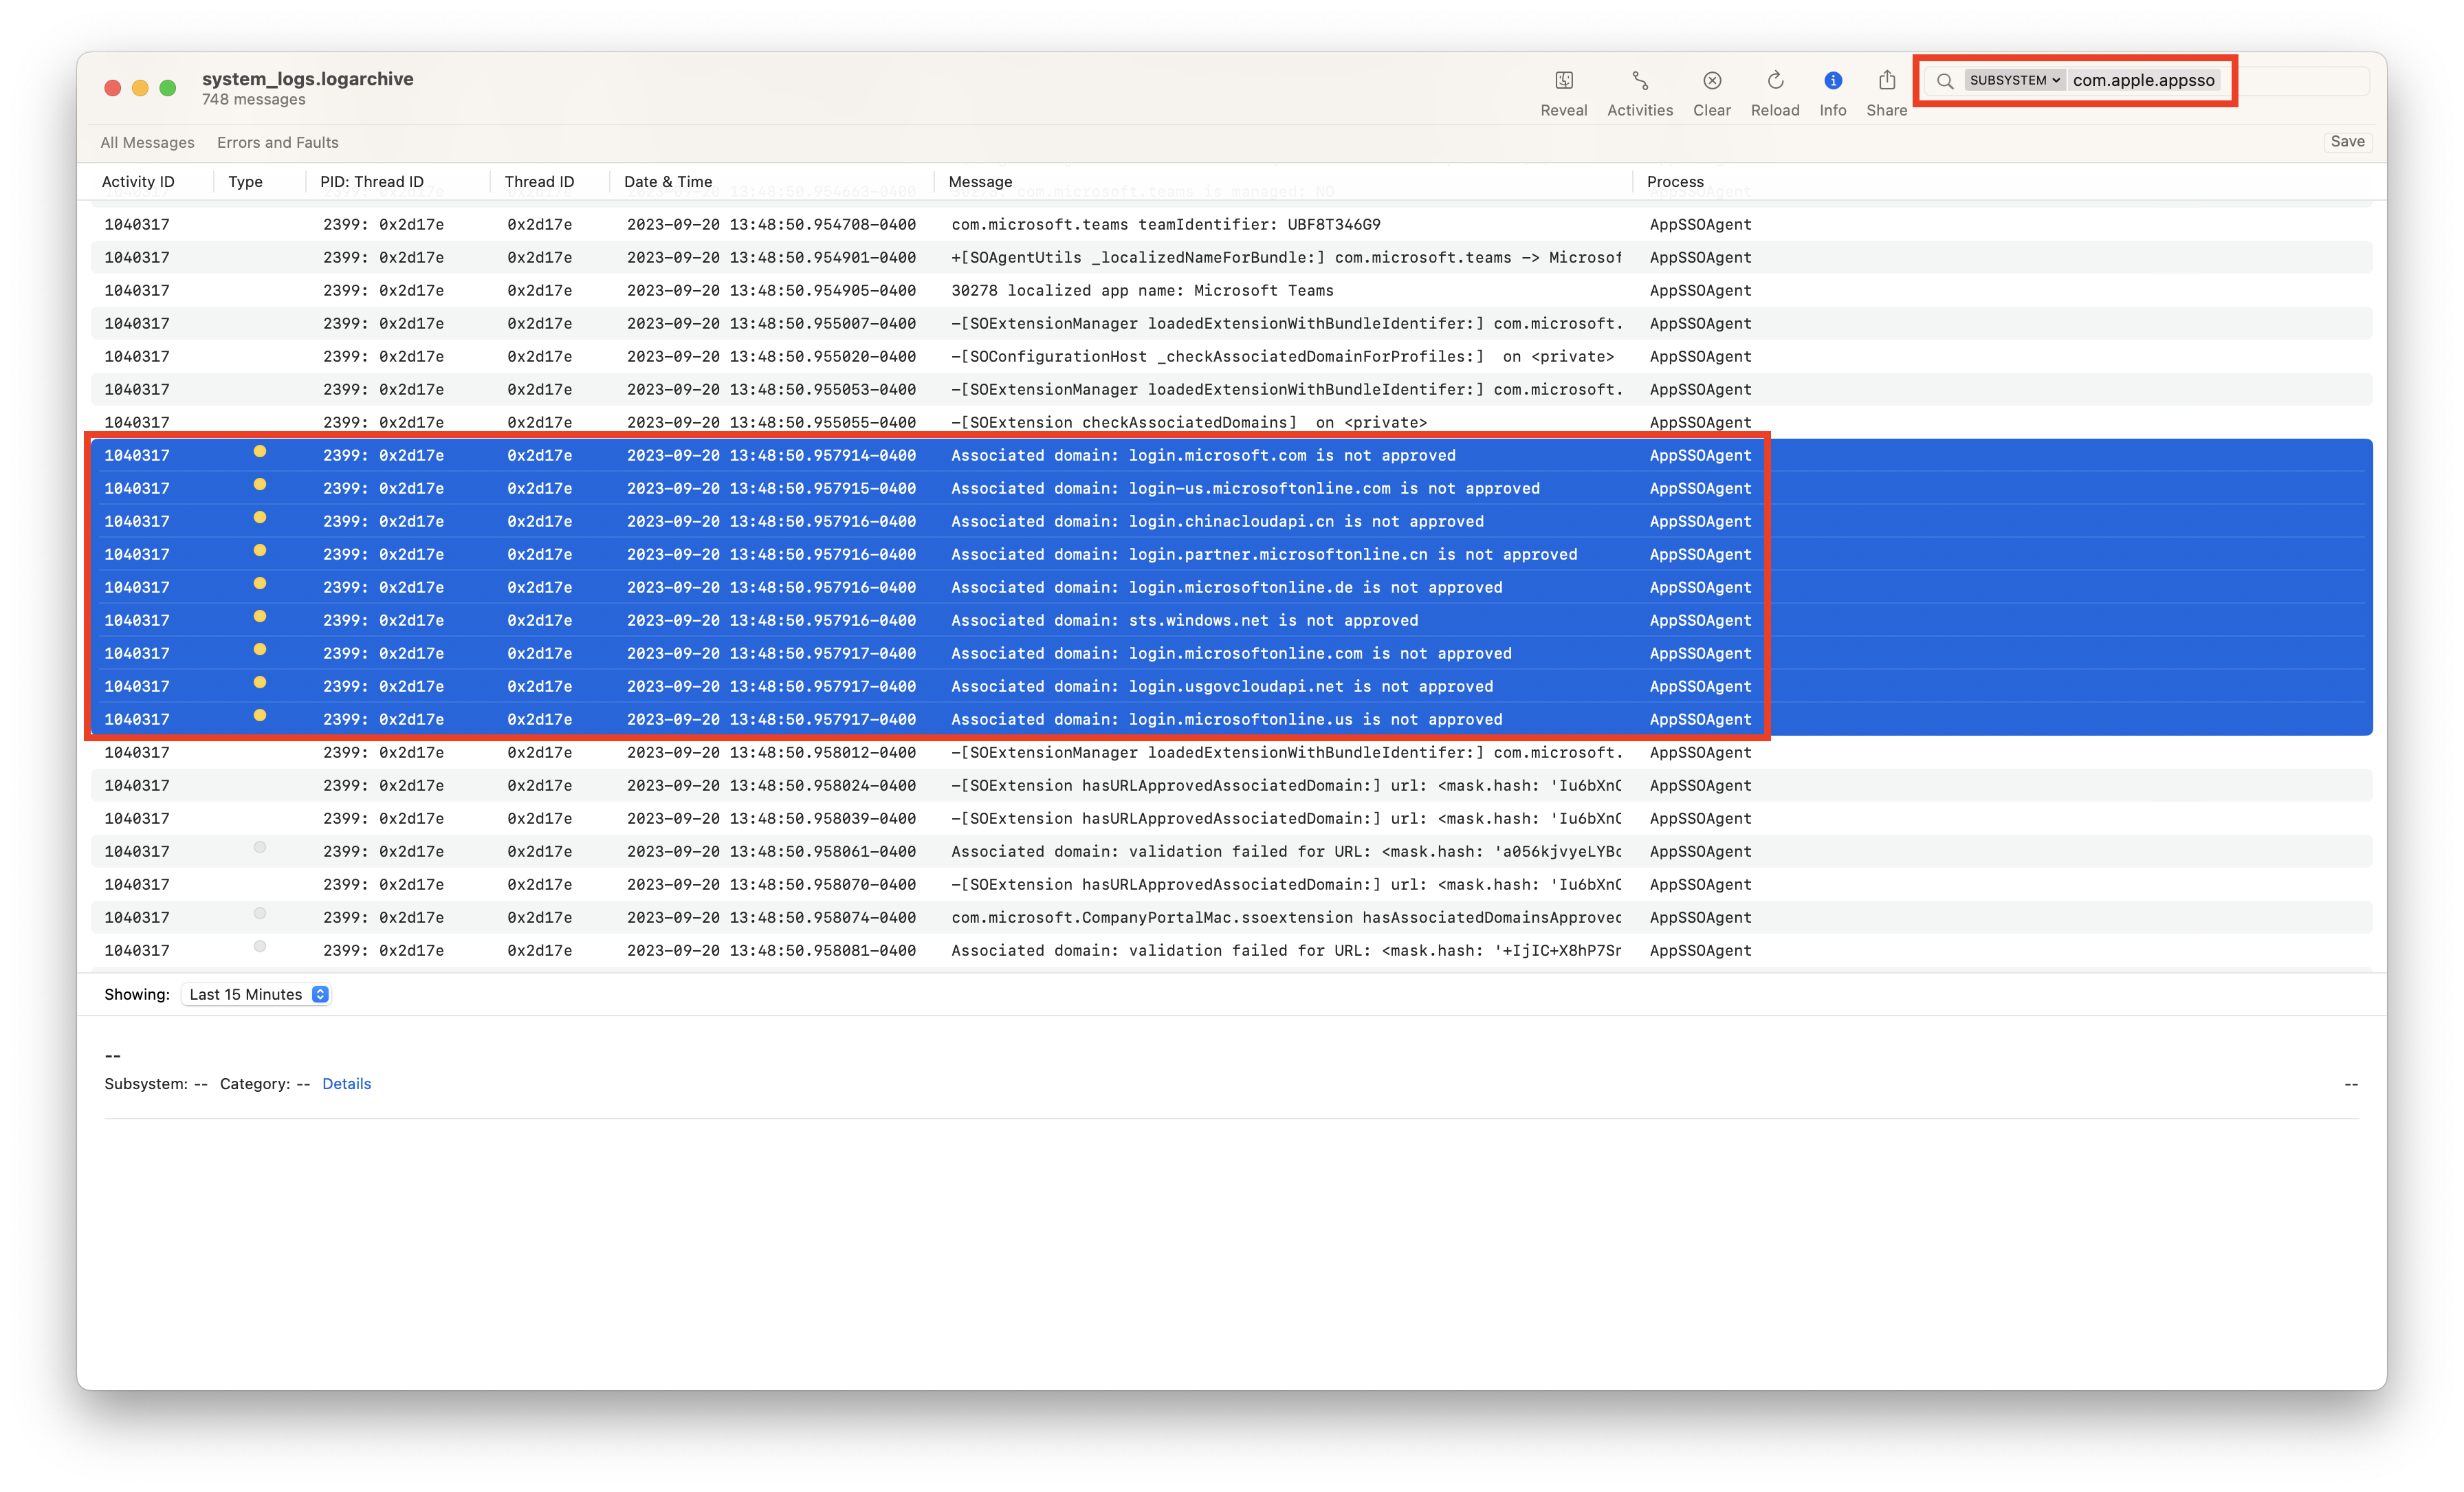The image size is (2464, 1492).
Task: Click the Reveal icon in the toolbar
Action: (1563, 80)
